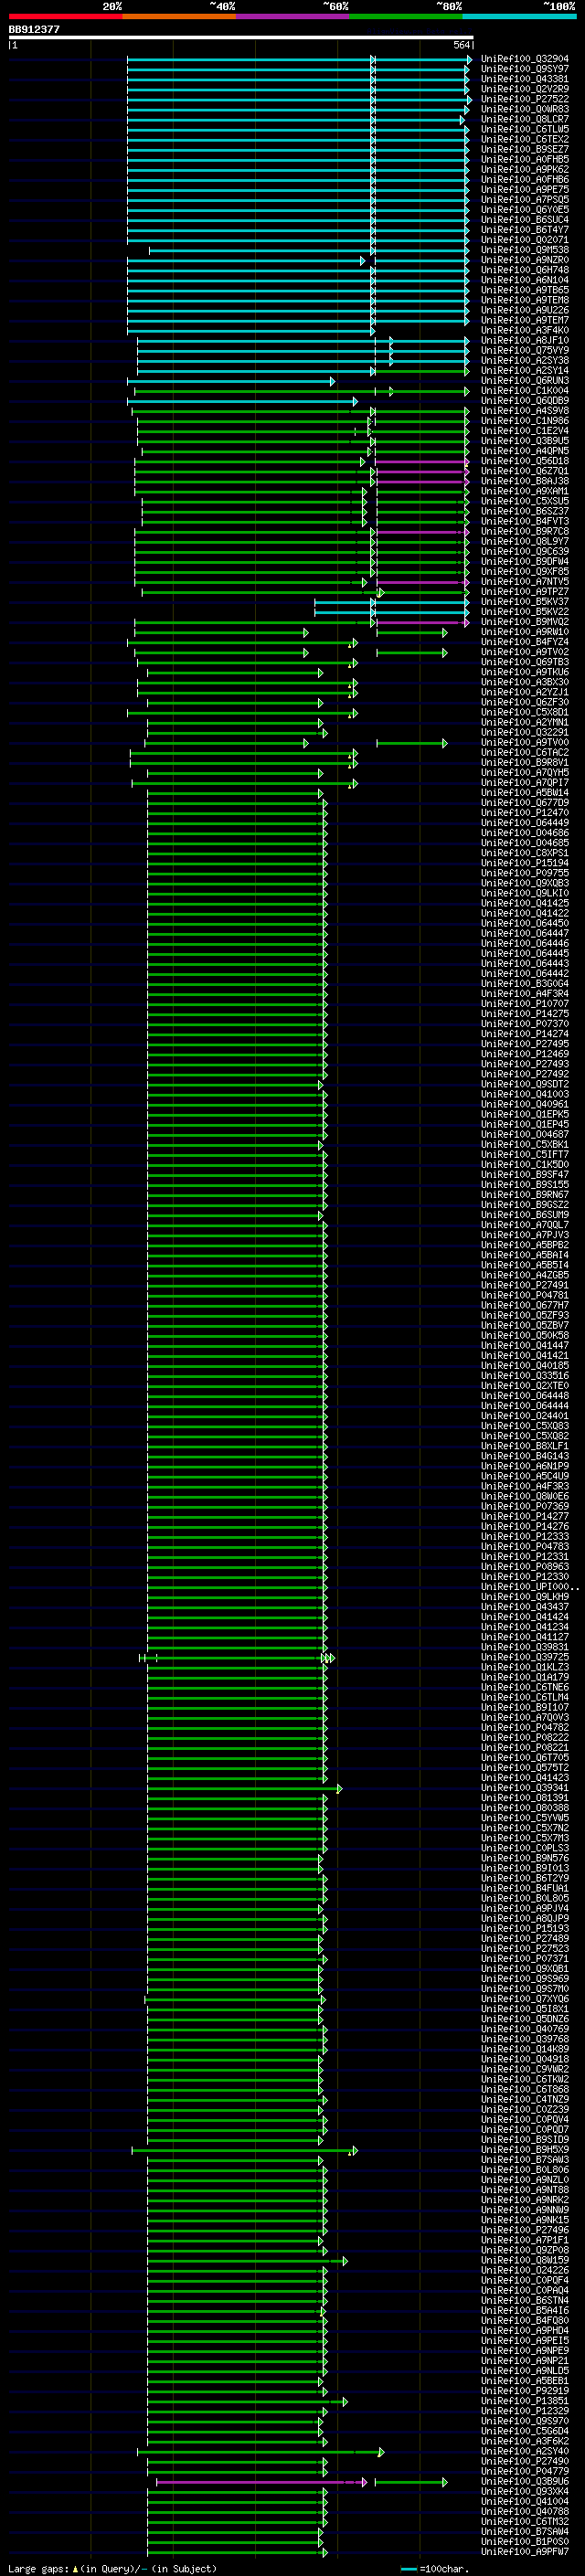Viewport: 585px width, 2576px height.
Task: Click the green ~80% color legend bar
Action: coord(406,16)
